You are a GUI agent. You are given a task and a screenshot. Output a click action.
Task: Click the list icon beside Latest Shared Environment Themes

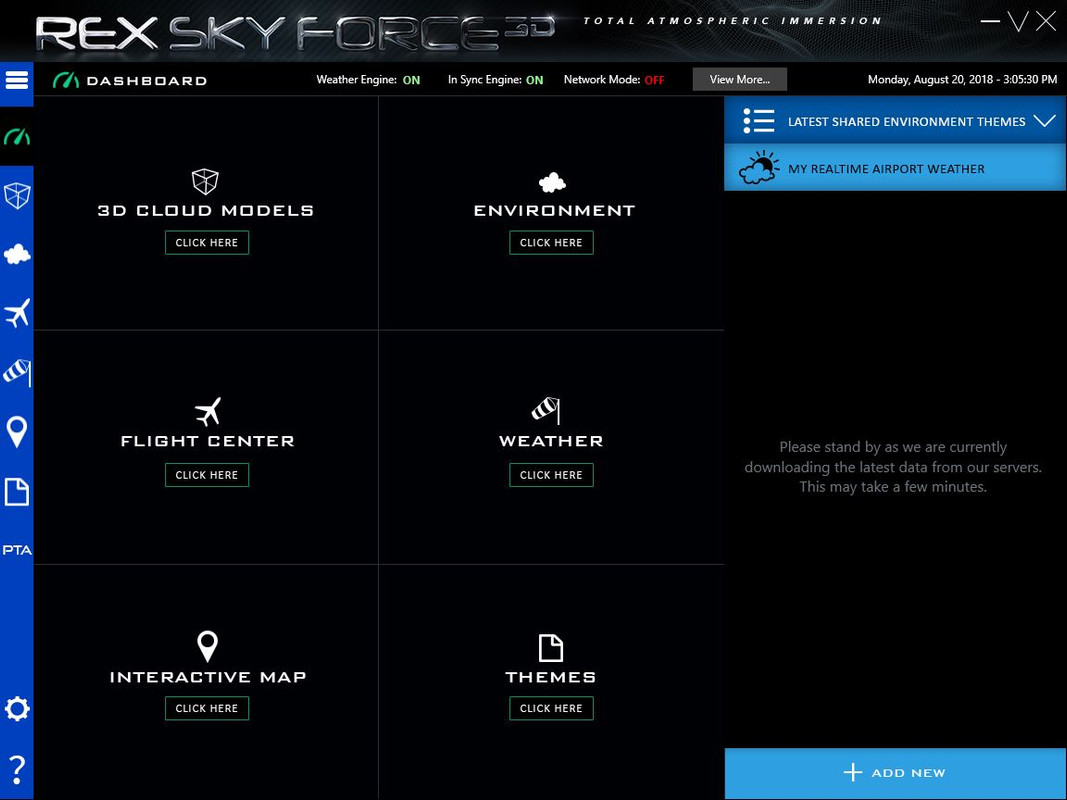pos(759,121)
